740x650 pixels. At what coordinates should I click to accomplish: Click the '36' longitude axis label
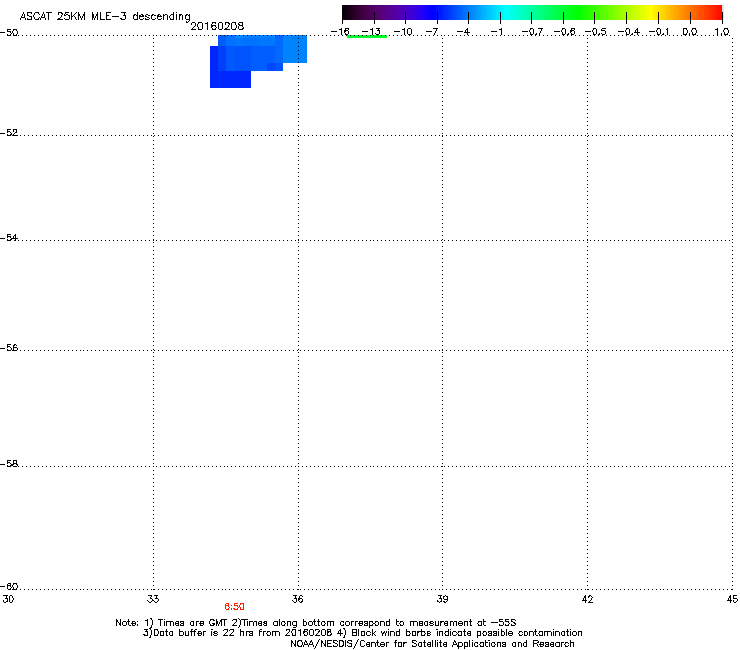[x=297, y=599]
